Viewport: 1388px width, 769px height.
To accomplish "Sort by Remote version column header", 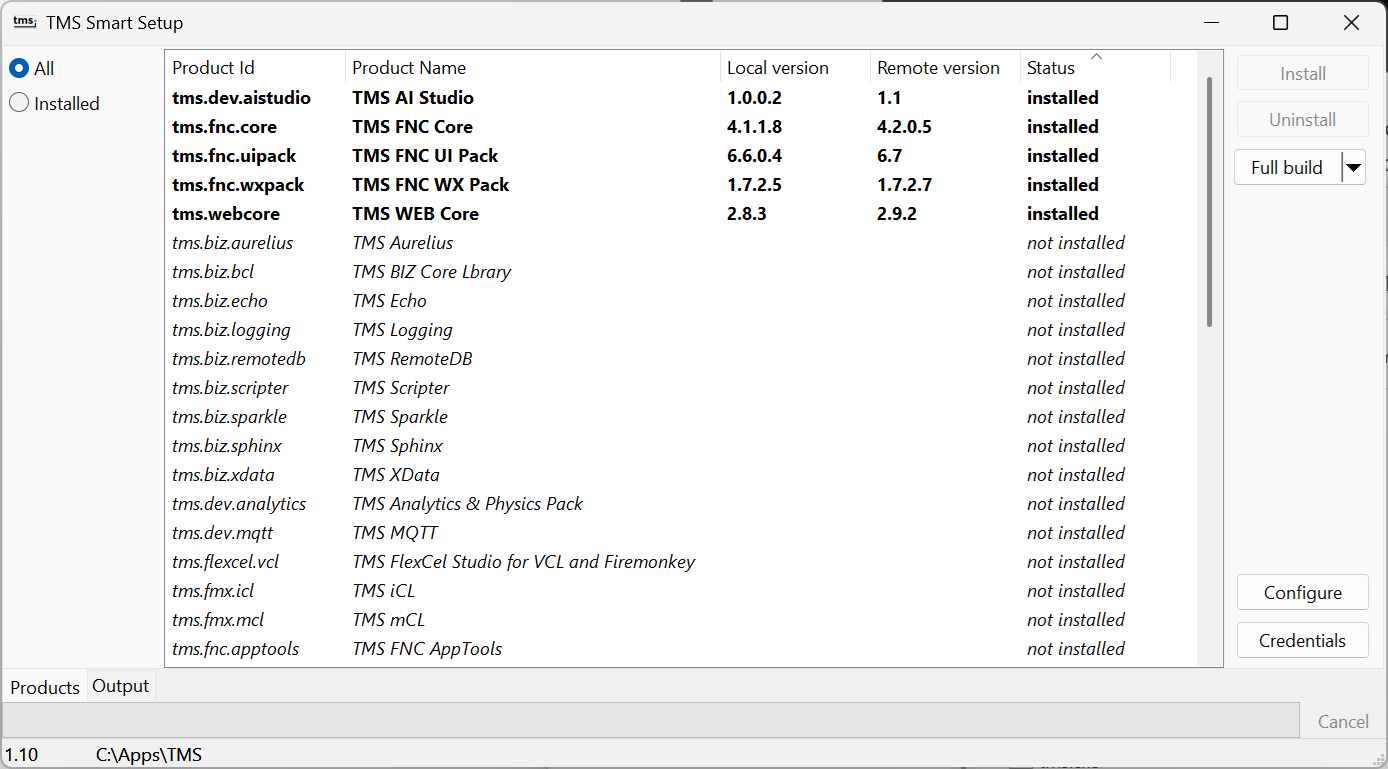I will pyautogui.click(x=945, y=68).
